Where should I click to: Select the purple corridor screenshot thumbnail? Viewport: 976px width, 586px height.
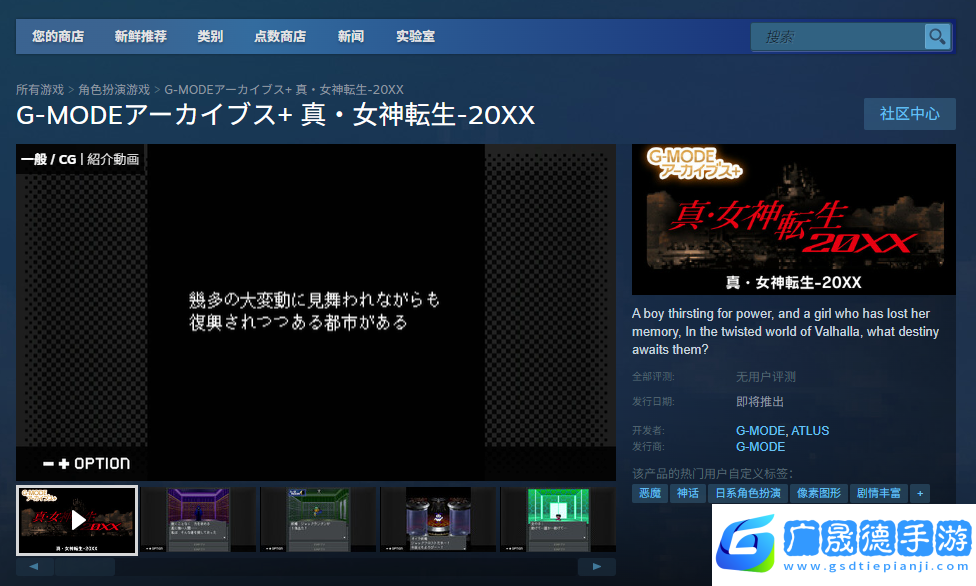(x=198, y=520)
